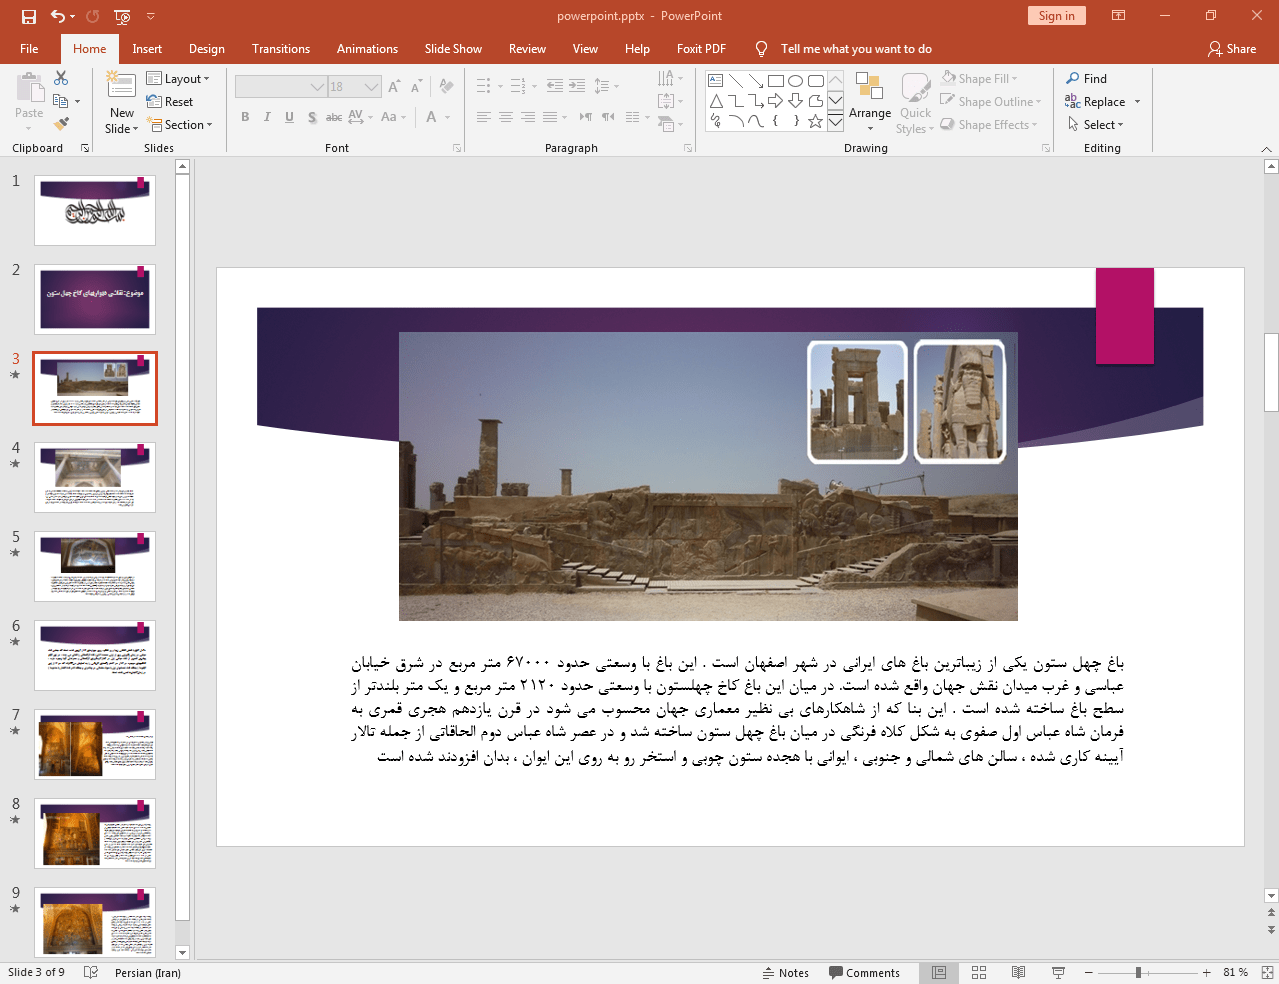The height and width of the screenshot is (984, 1279).
Task: Open the Section dropdown menu
Action: tap(180, 125)
